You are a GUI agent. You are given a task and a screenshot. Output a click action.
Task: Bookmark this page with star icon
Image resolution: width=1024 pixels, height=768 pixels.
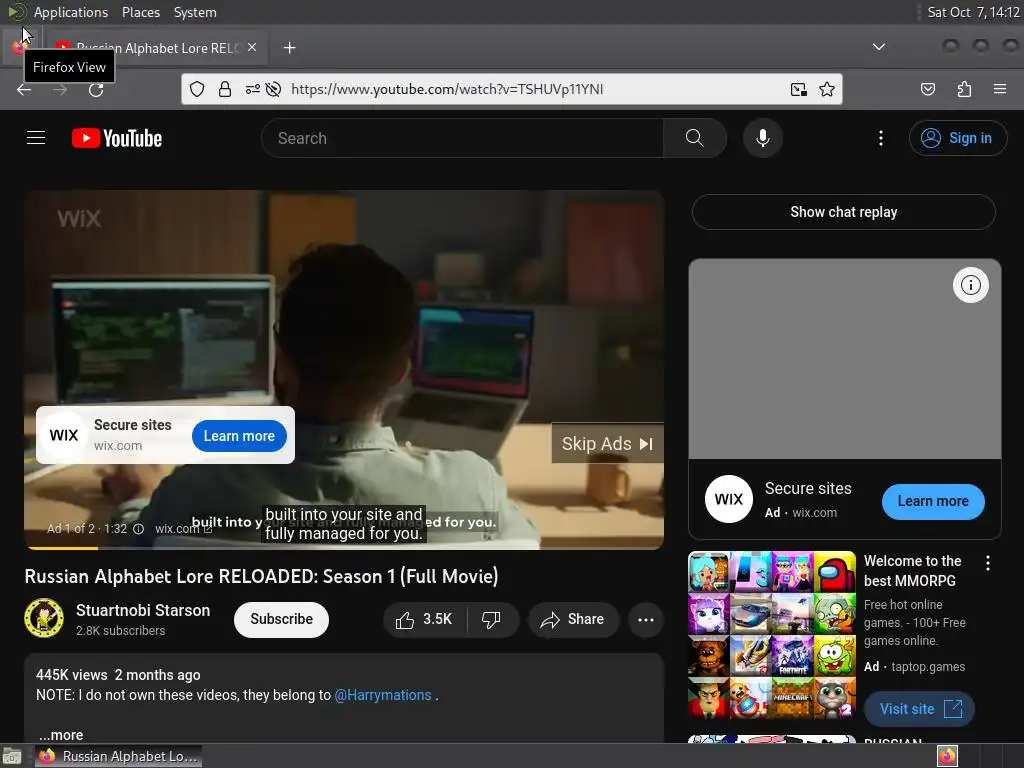pos(827,89)
